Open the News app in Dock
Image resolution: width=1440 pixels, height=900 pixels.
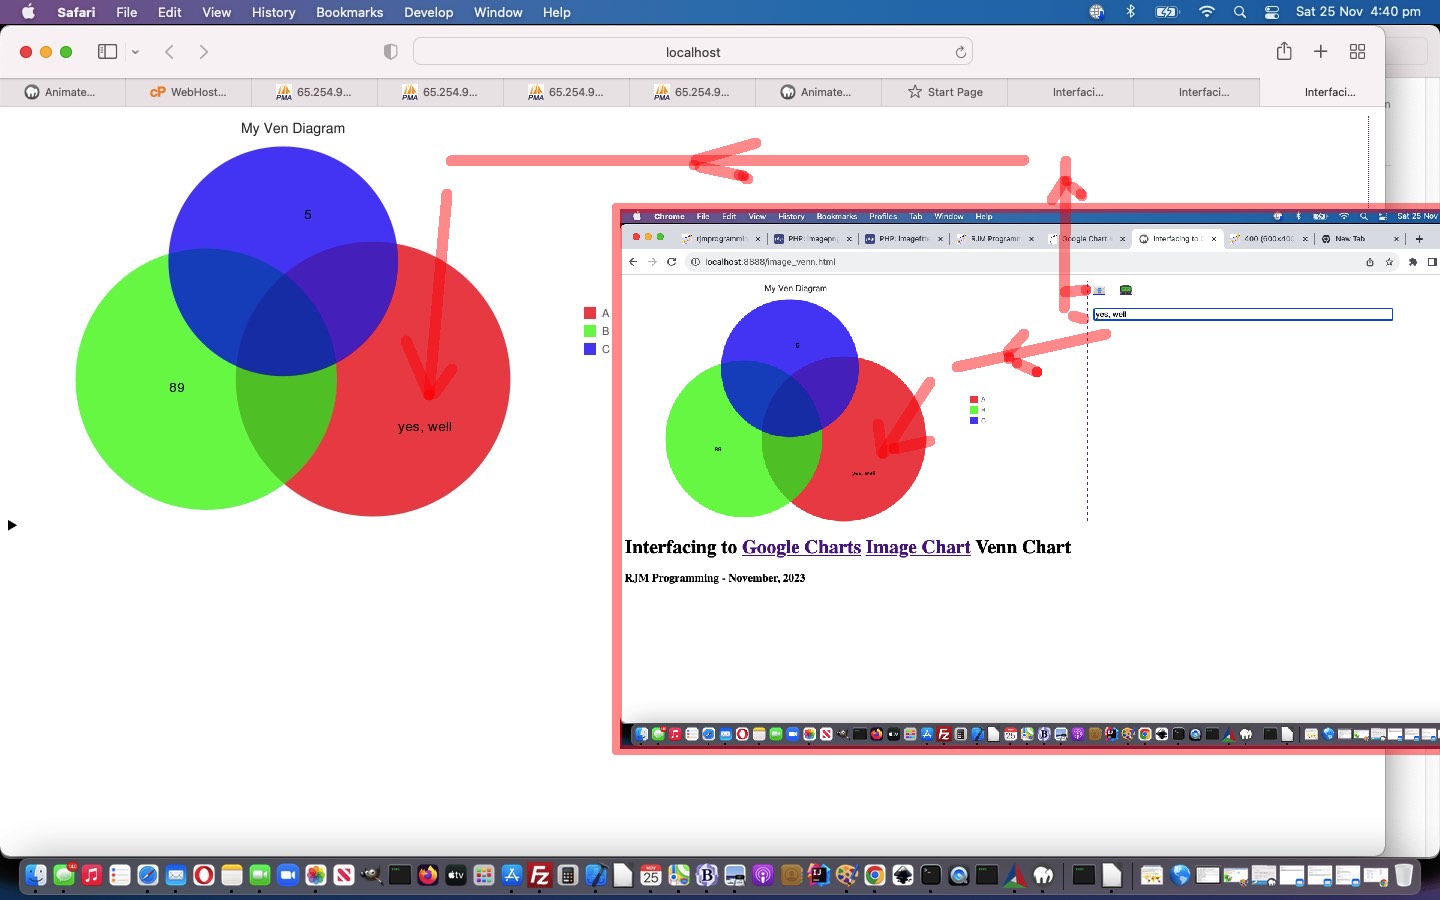(344, 876)
